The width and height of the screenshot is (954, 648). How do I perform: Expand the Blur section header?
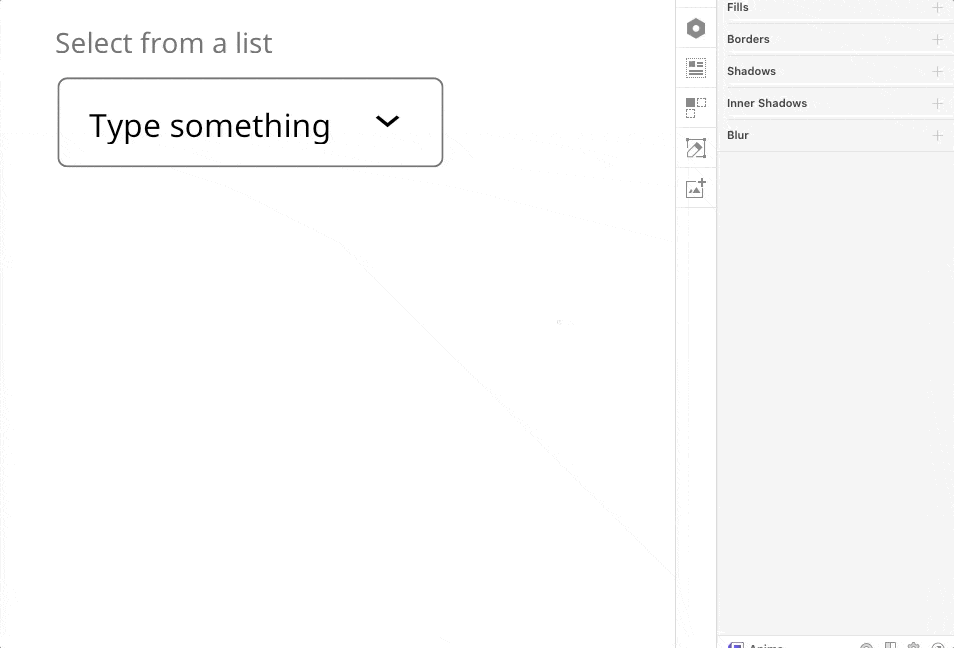tap(738, 136)
